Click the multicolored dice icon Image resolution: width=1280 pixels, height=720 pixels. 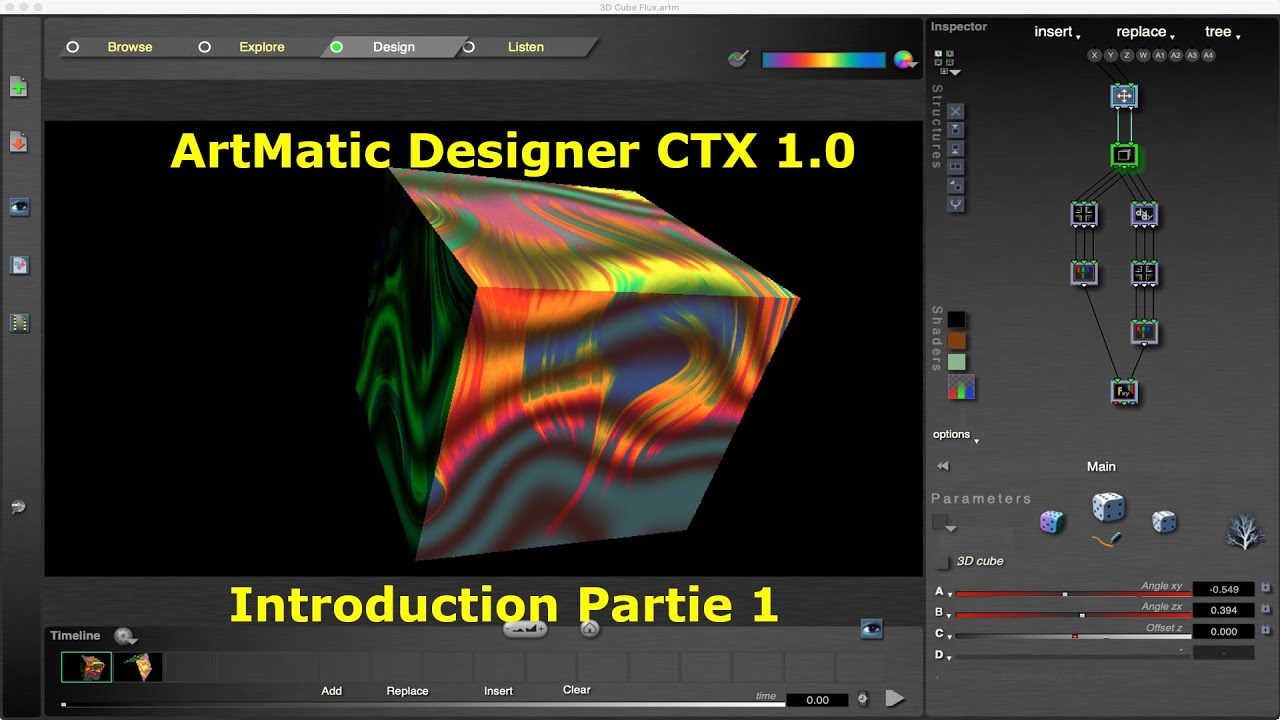pos(1051,522)
